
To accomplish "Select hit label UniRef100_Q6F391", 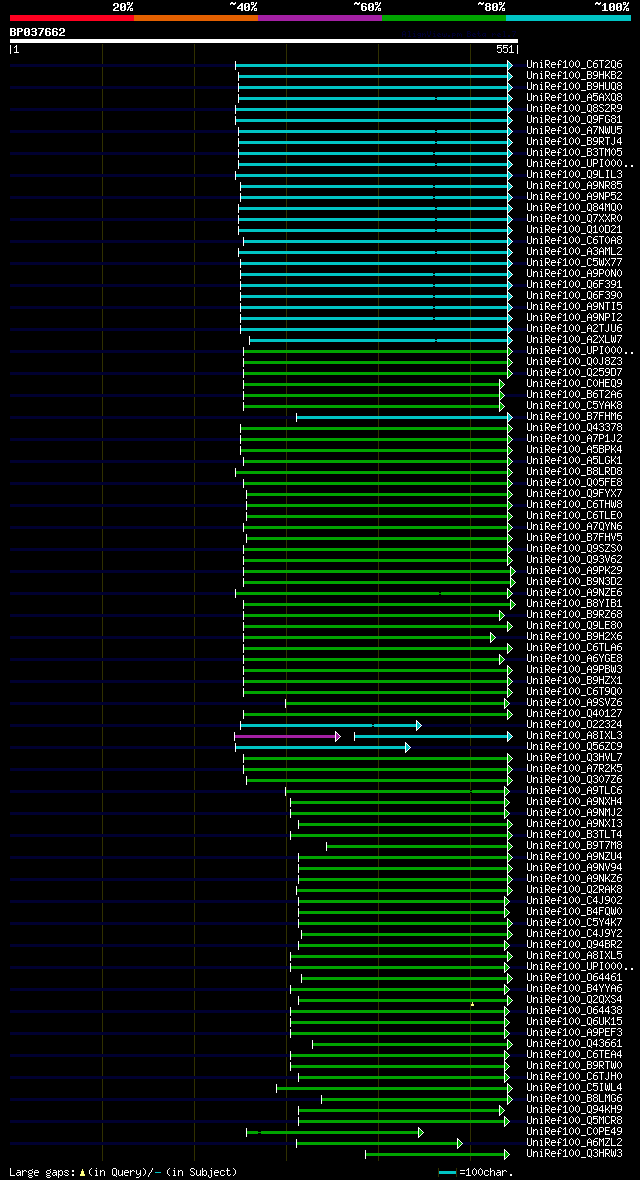I will (x=574, y=284).
